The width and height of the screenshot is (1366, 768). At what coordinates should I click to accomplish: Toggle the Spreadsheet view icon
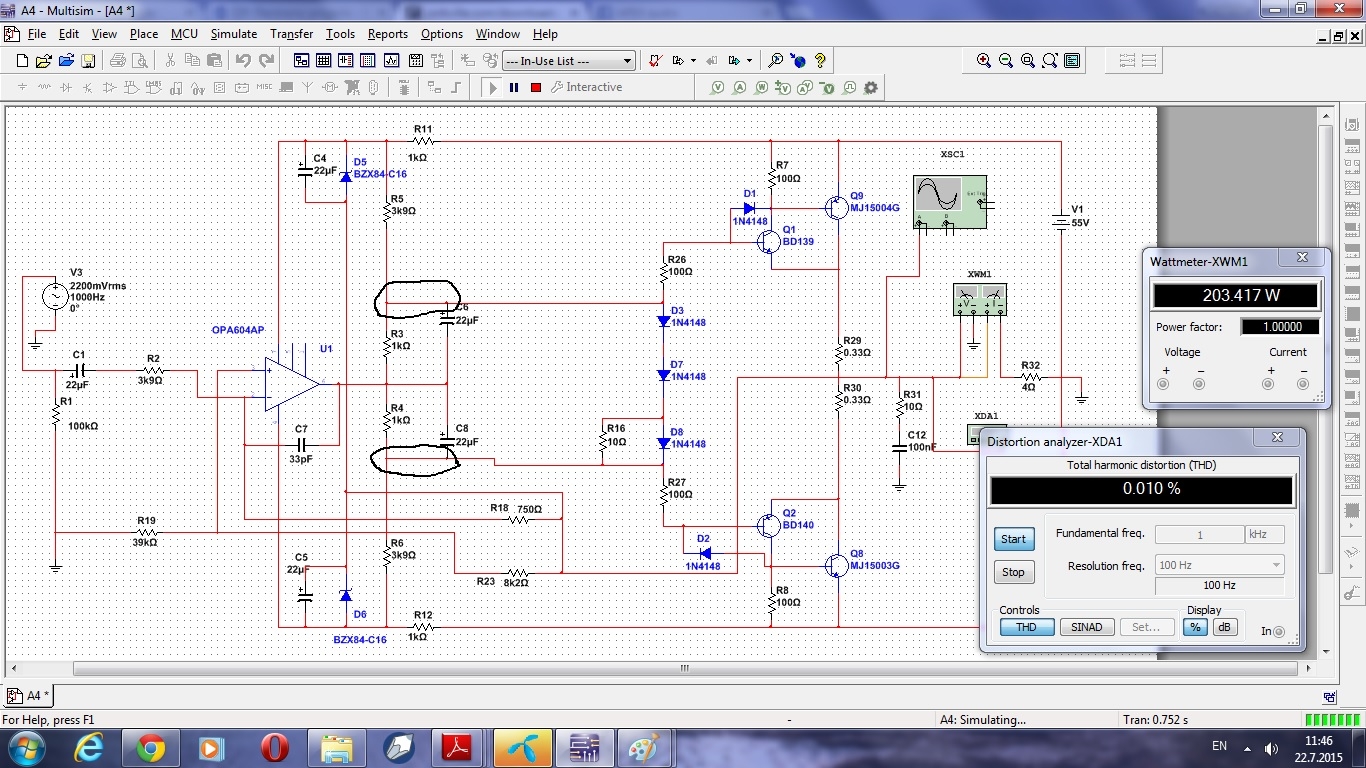click(x=323, y=61)
